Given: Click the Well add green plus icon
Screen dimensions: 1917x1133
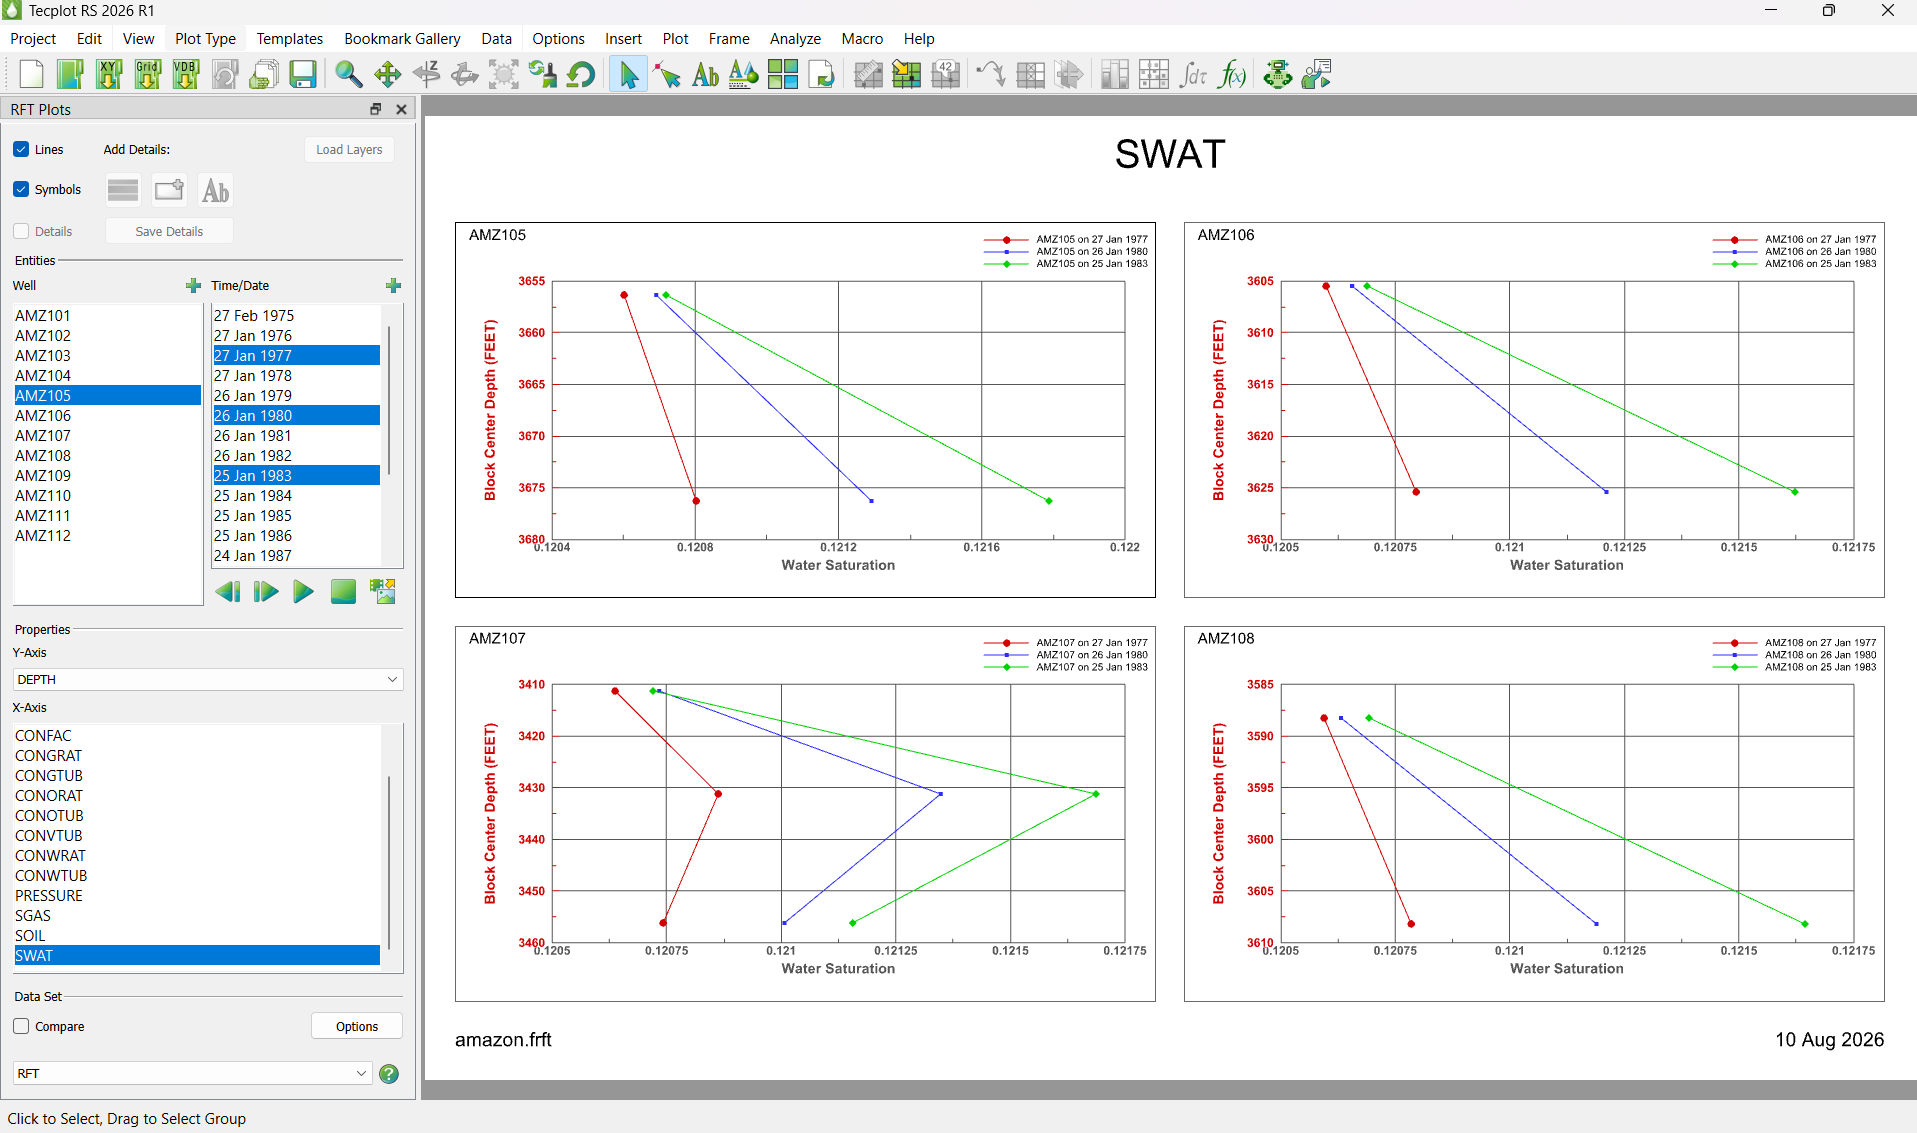Looking at the screenshot, I should tap(193, 286).
